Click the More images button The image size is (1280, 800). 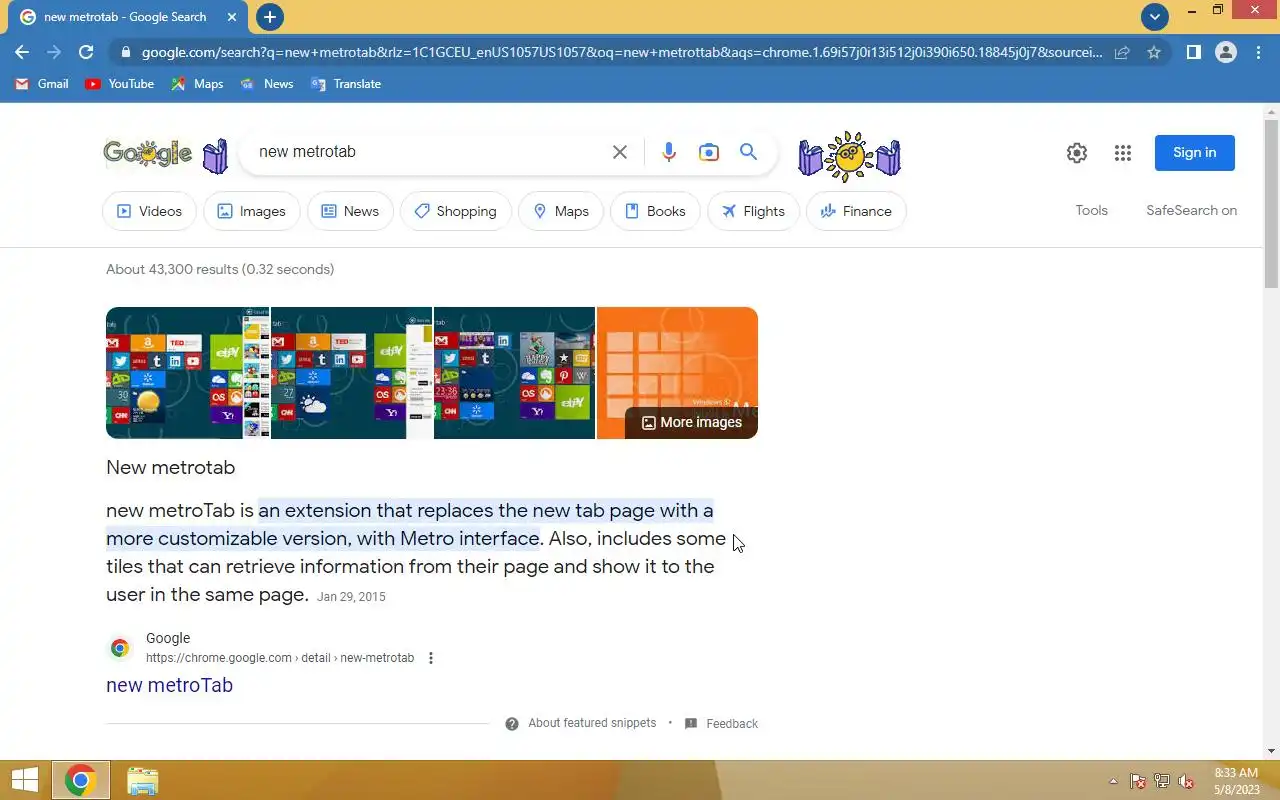click(691, 422)
